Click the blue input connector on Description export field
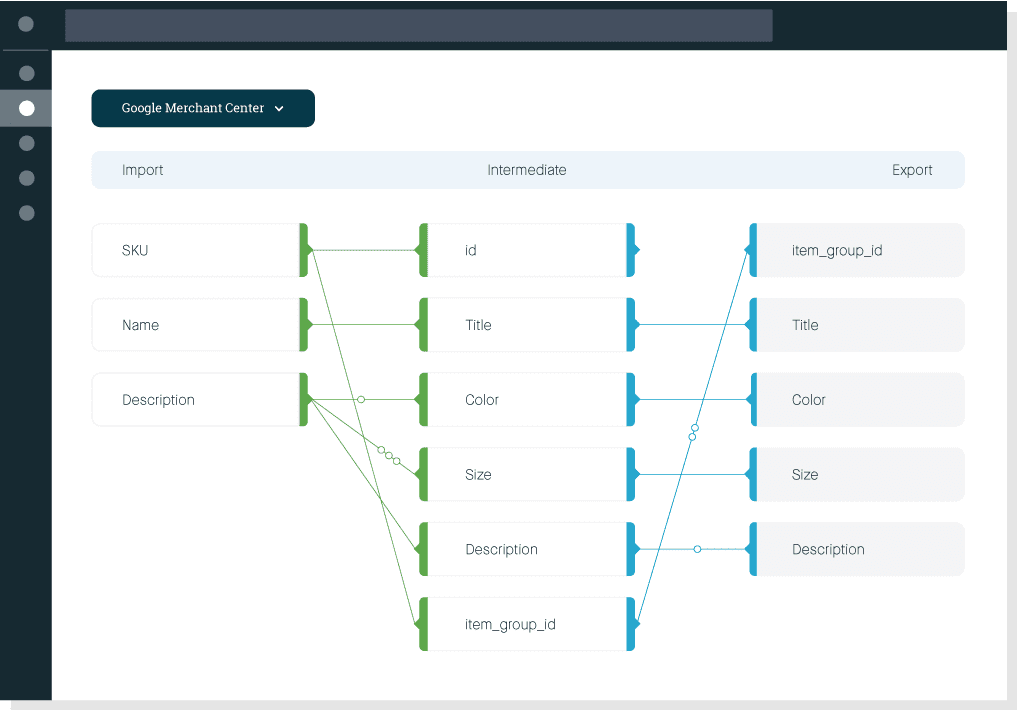This screenshot has width=1017, height=710. click(x=752, y=549)
